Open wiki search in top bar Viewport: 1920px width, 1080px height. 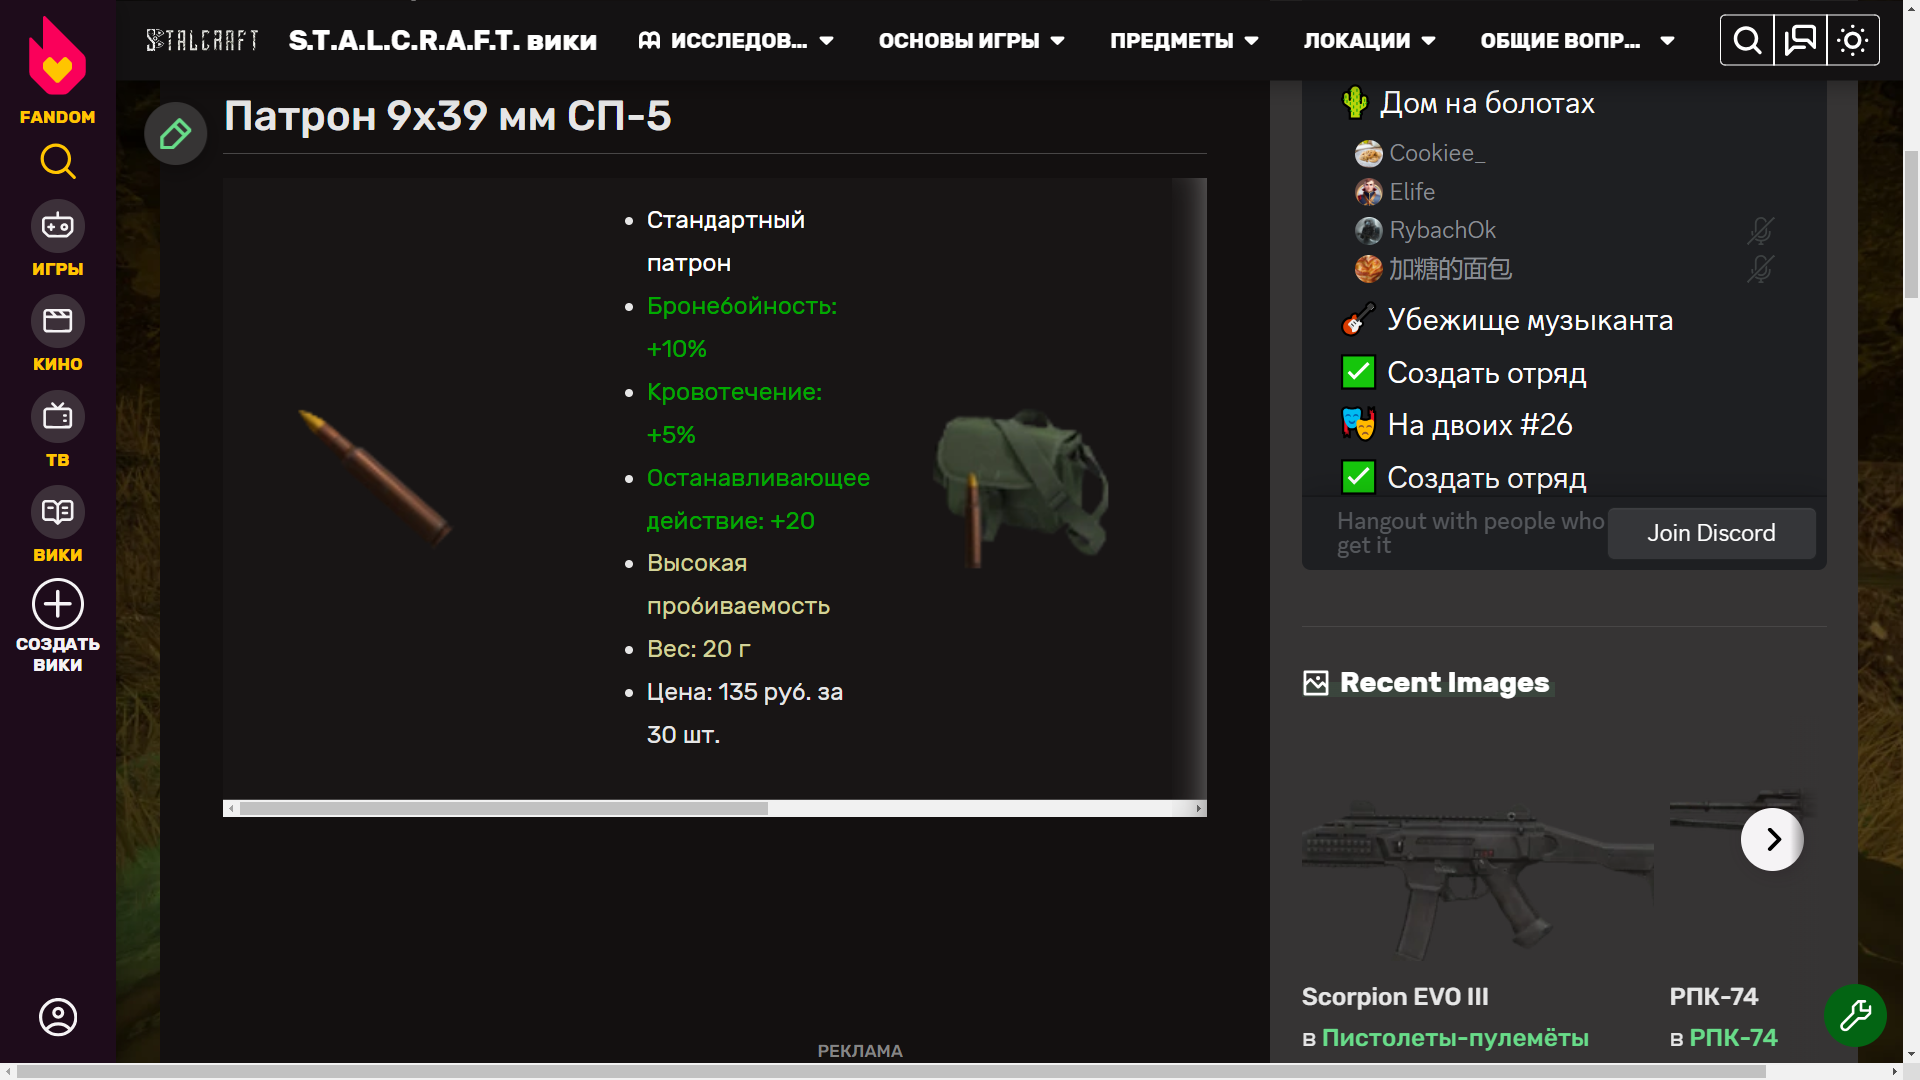point(1747,41)
